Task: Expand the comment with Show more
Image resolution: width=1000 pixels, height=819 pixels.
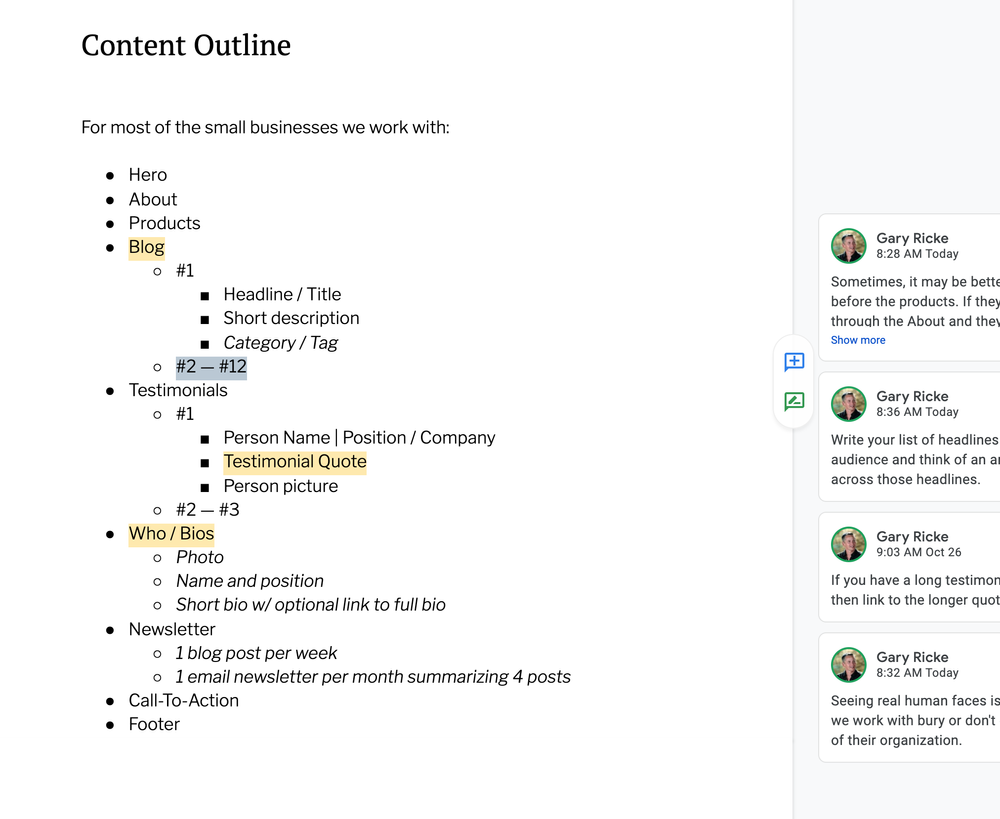Action: click(x=858, y=340)
